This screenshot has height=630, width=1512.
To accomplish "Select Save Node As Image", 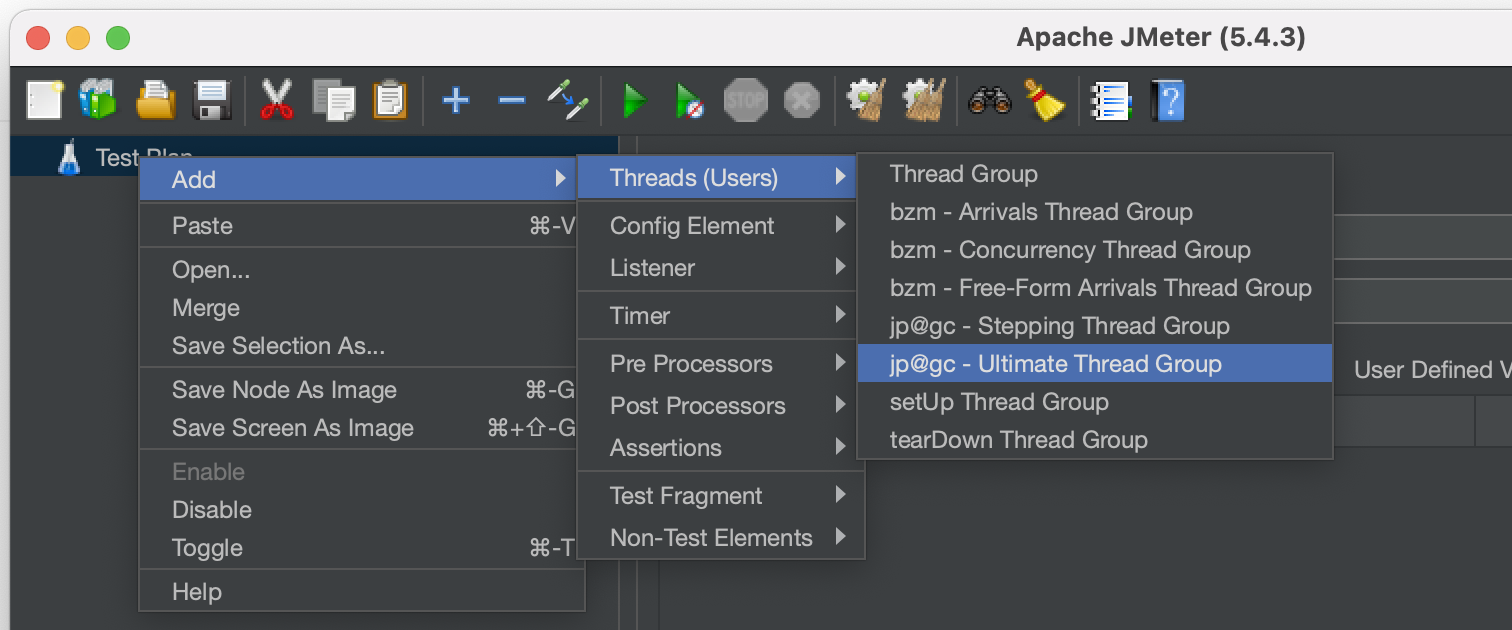I will click(x=360, y=390).
